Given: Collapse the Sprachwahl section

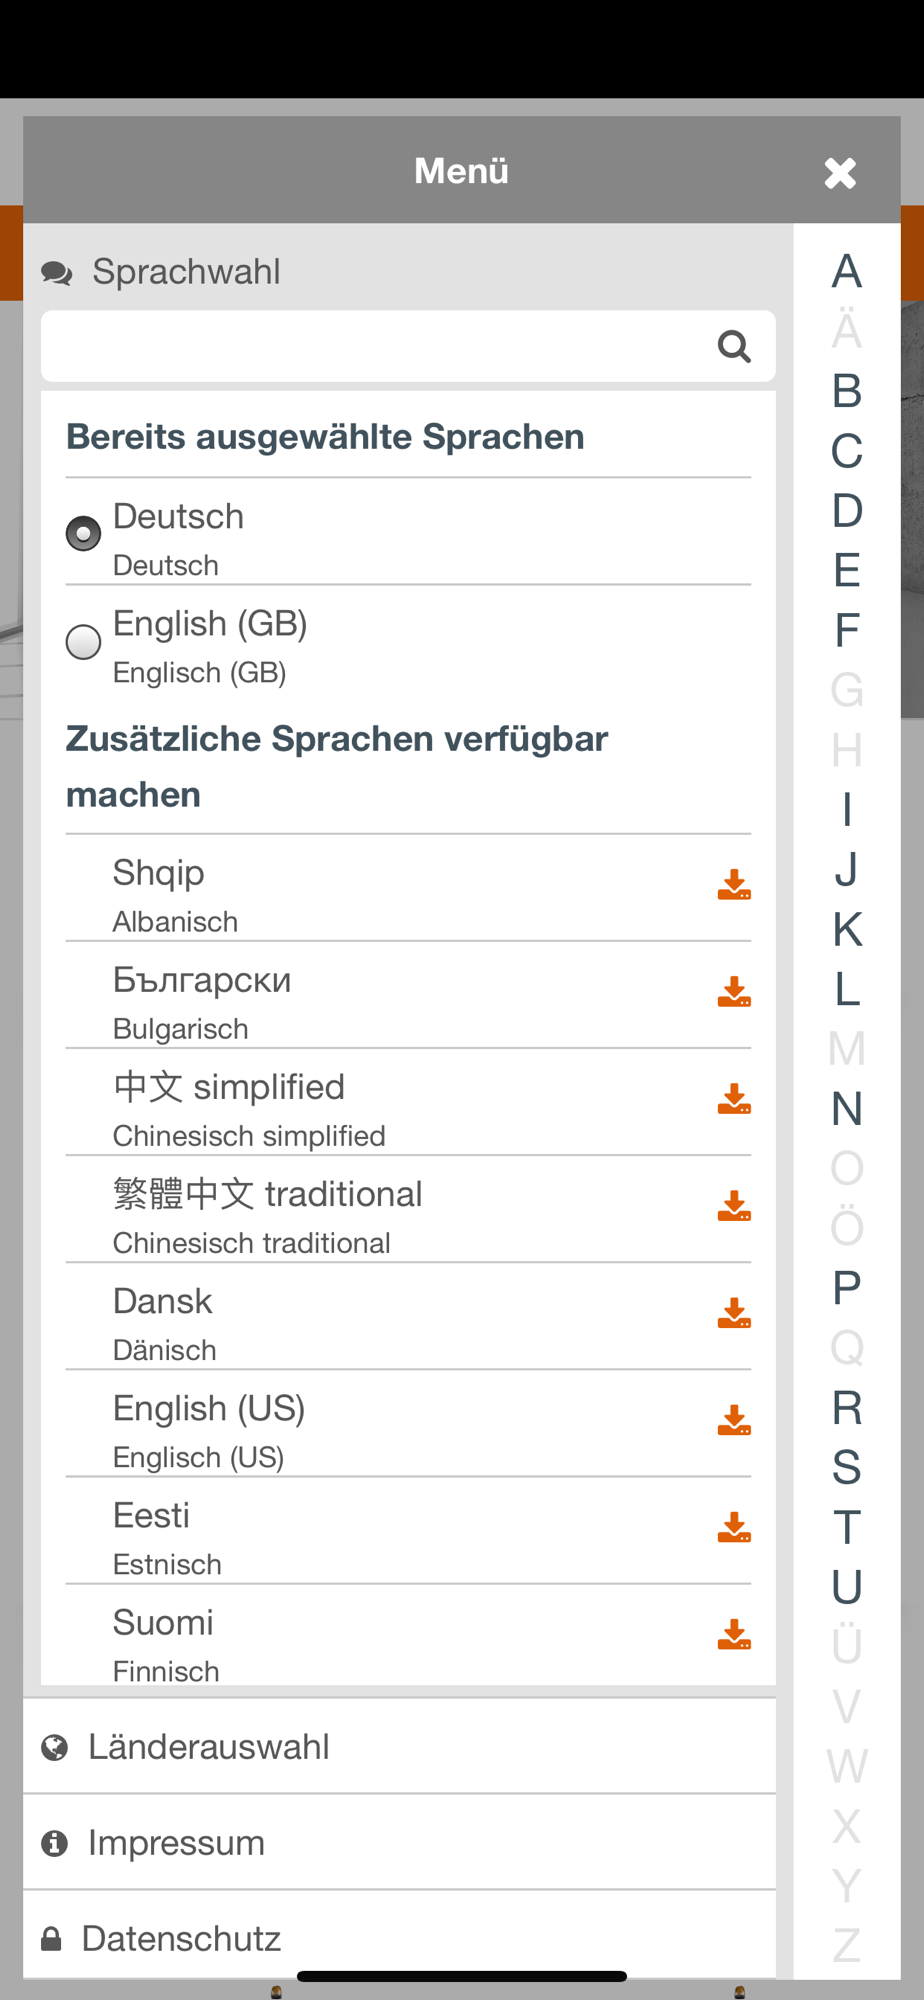Looking at the screenshot, I should click(186, 272).
